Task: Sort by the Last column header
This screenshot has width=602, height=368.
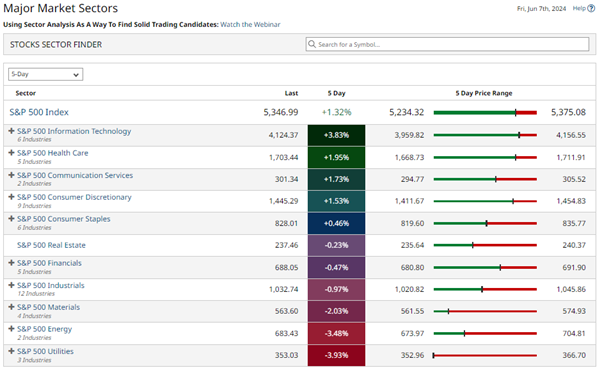Action: [291, 93]
